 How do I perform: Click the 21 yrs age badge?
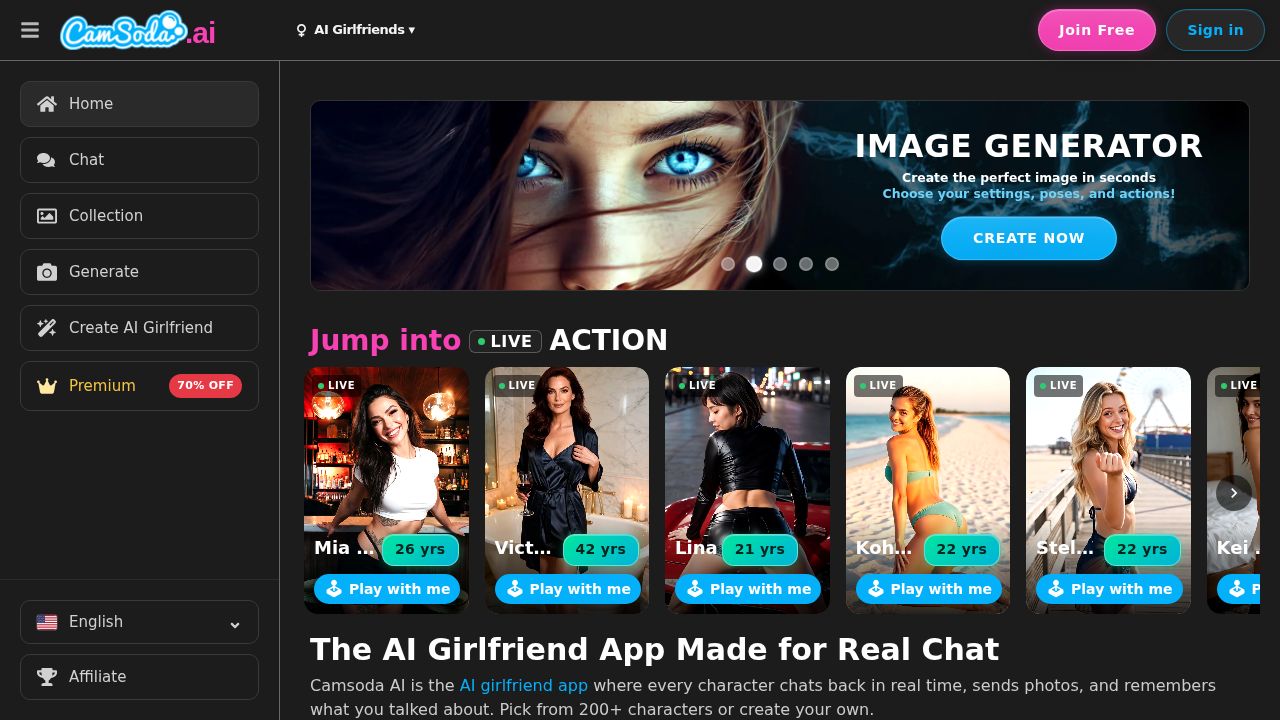(760, 549)
